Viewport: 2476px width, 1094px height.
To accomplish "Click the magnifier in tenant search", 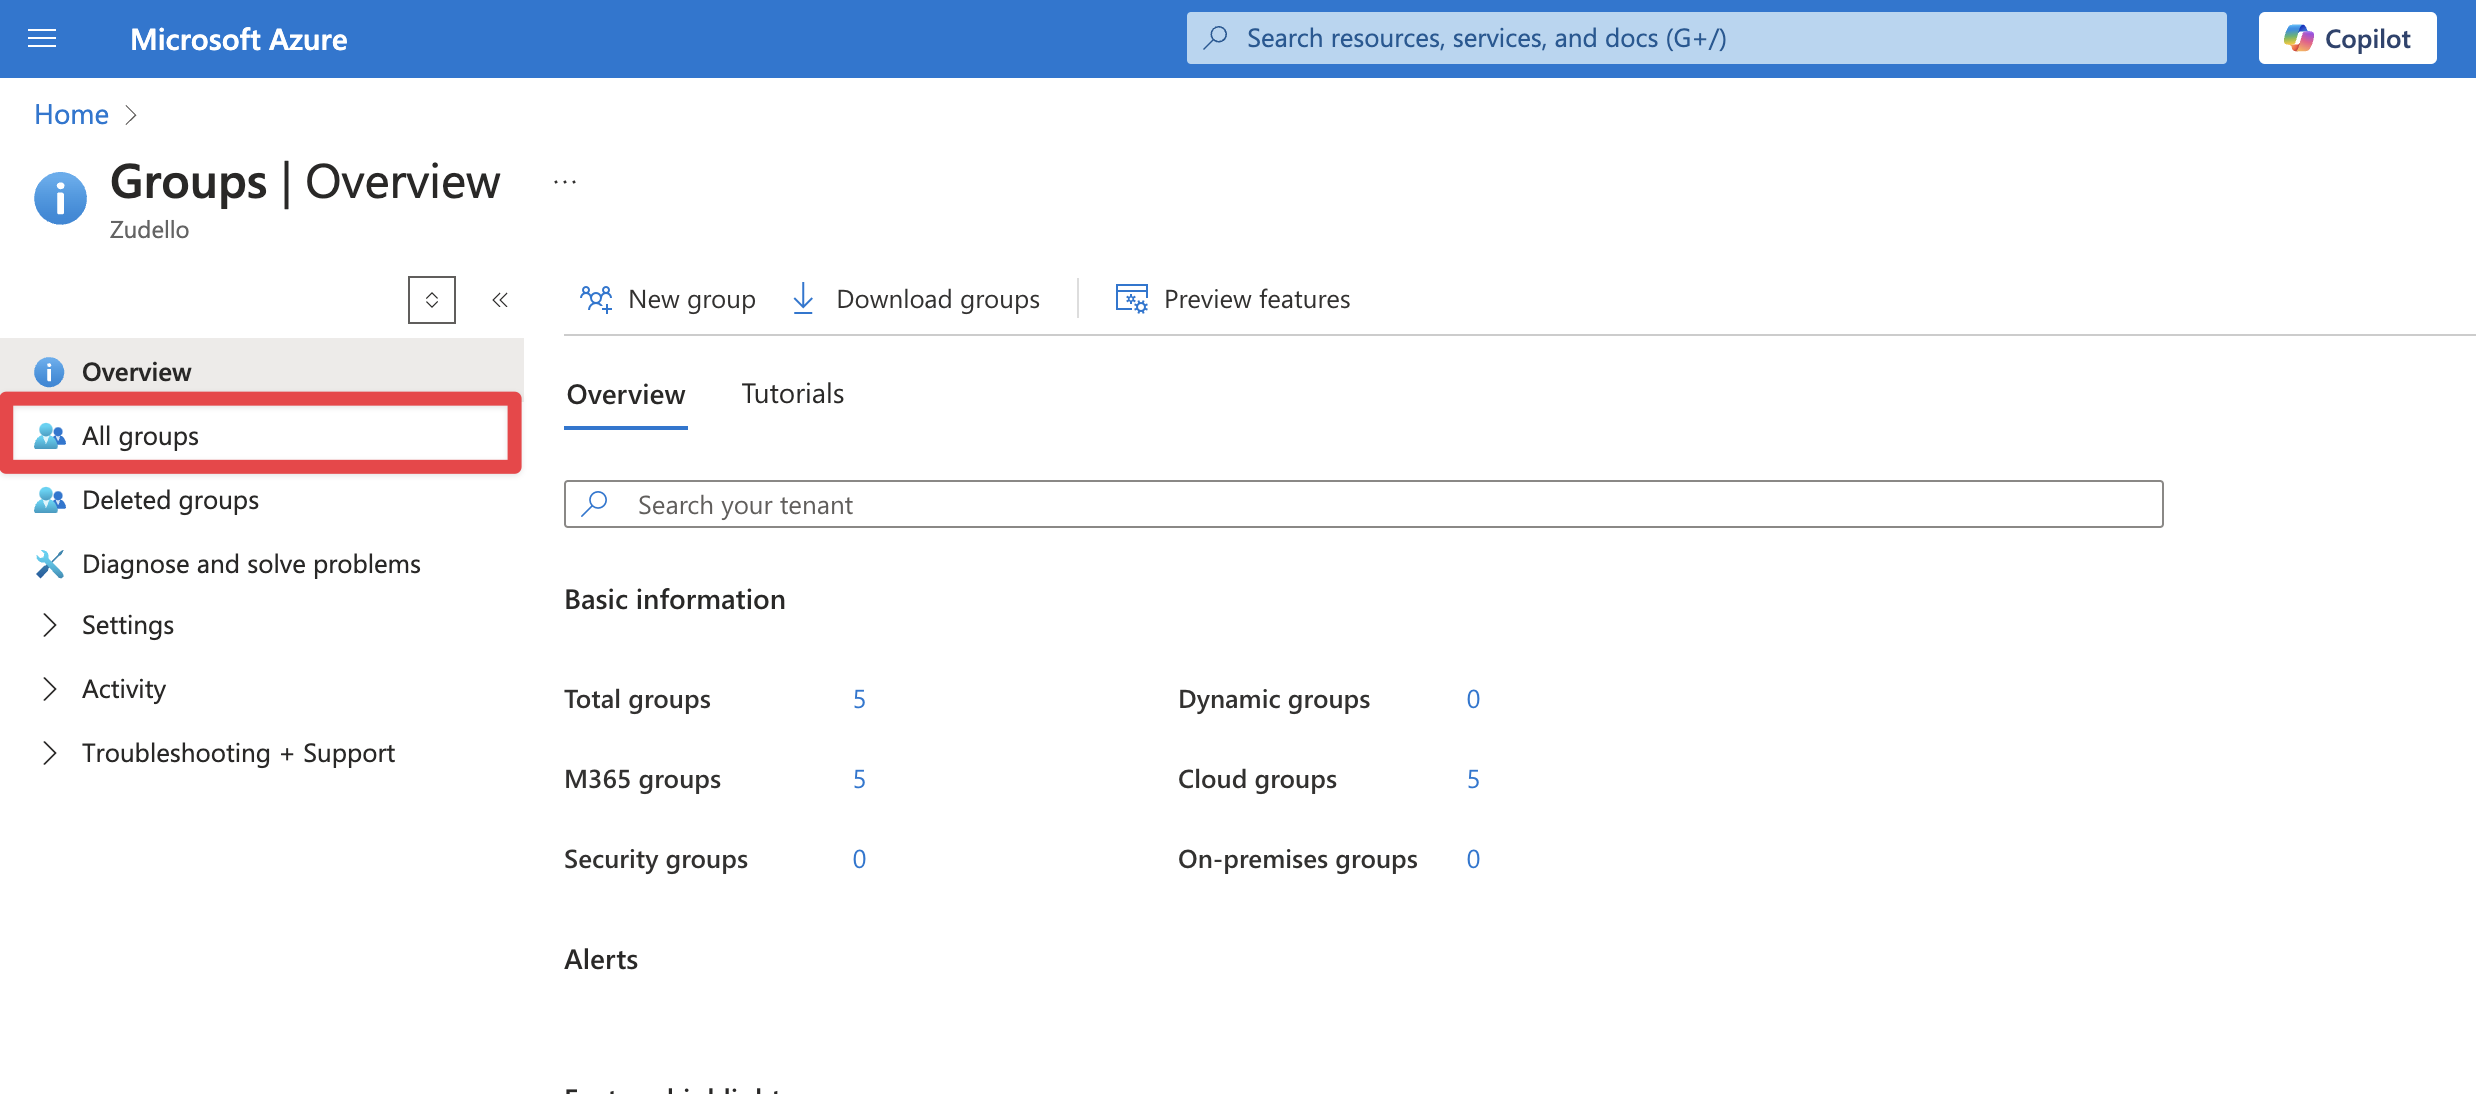I will [x=595, y=504].
